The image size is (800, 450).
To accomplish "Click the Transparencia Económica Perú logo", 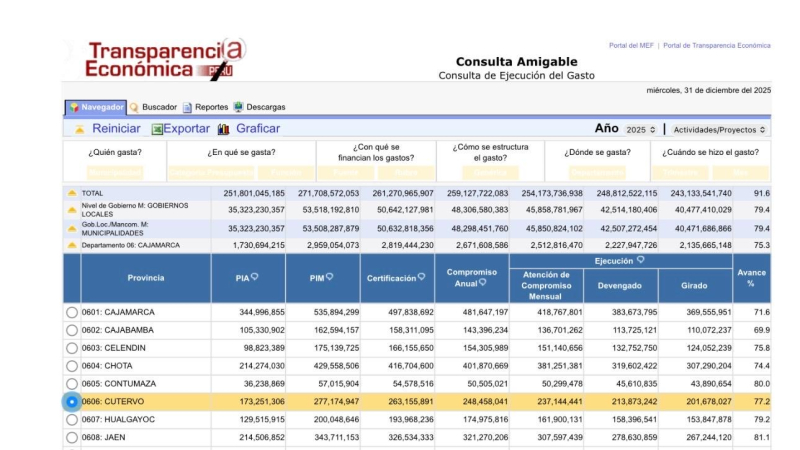I will (x=163, y=60).
